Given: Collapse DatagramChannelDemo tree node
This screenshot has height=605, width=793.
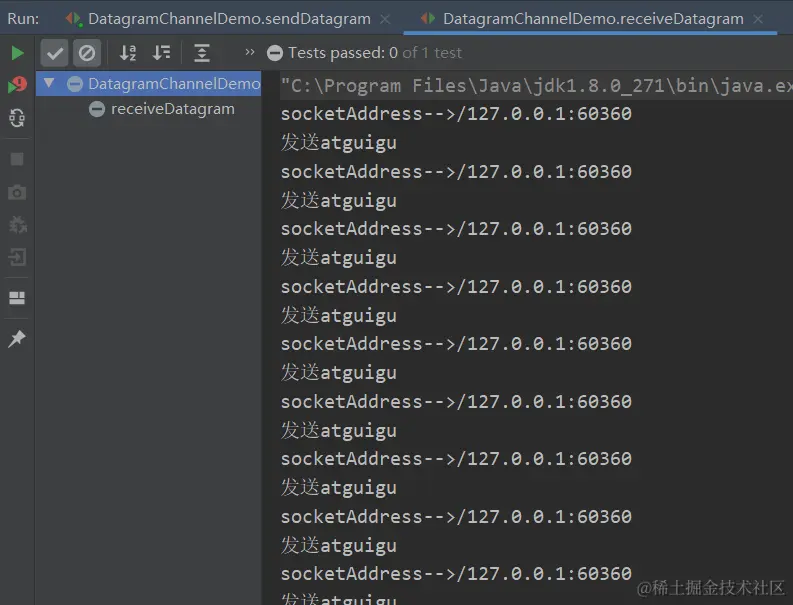Looking at the screenshot, I should pos(49,82).
